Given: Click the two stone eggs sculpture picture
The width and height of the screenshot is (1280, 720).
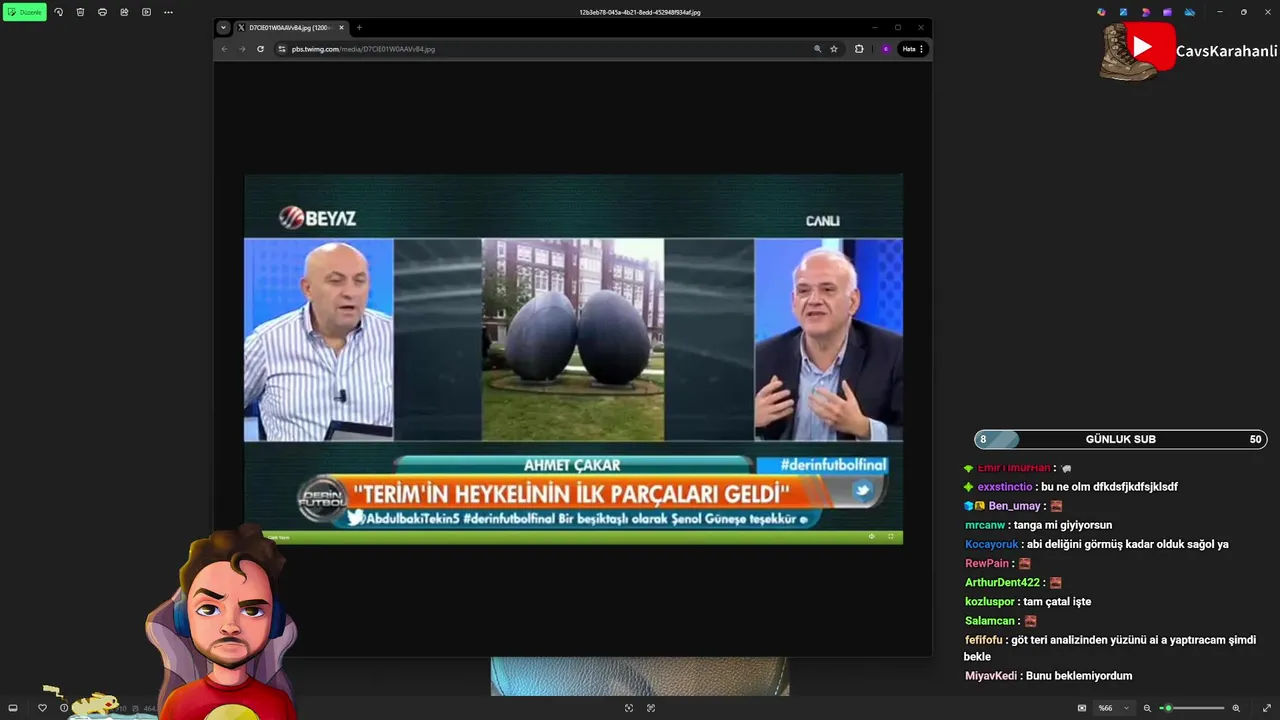Looking at the screenshot, I should click(573, 339).
